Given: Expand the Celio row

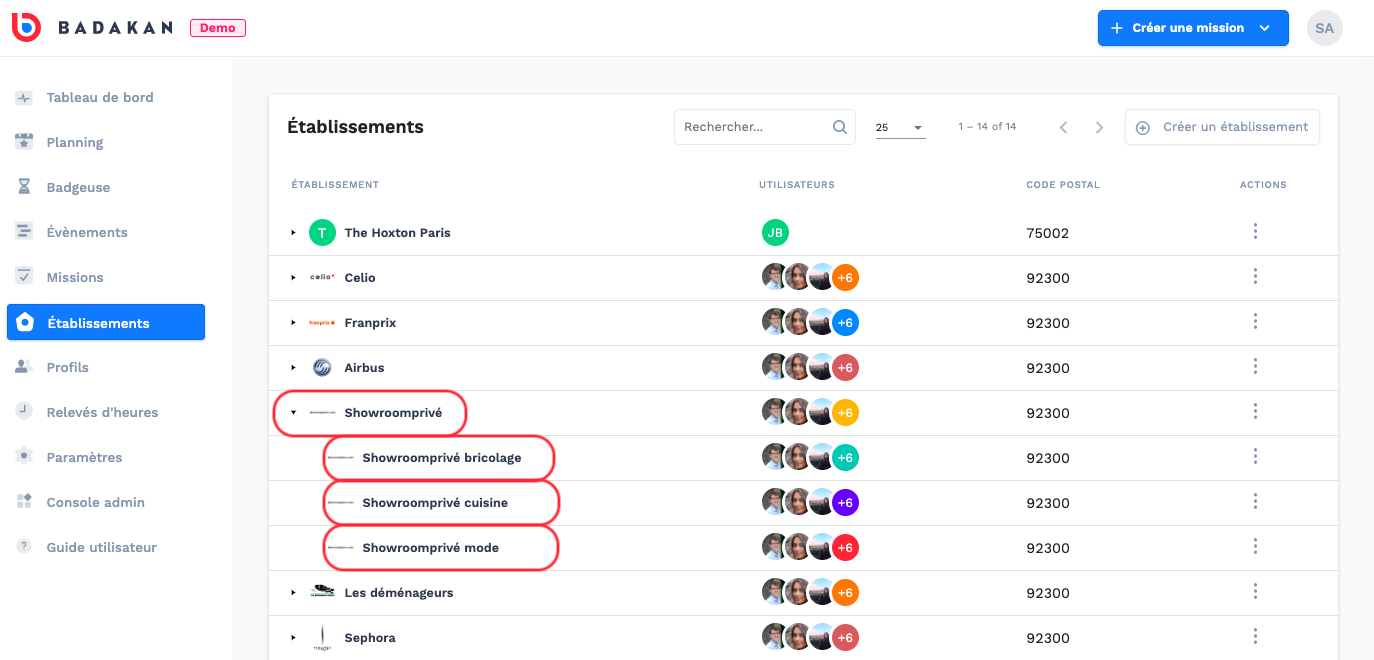Looking at the screenshot, I should click(293, 278).
